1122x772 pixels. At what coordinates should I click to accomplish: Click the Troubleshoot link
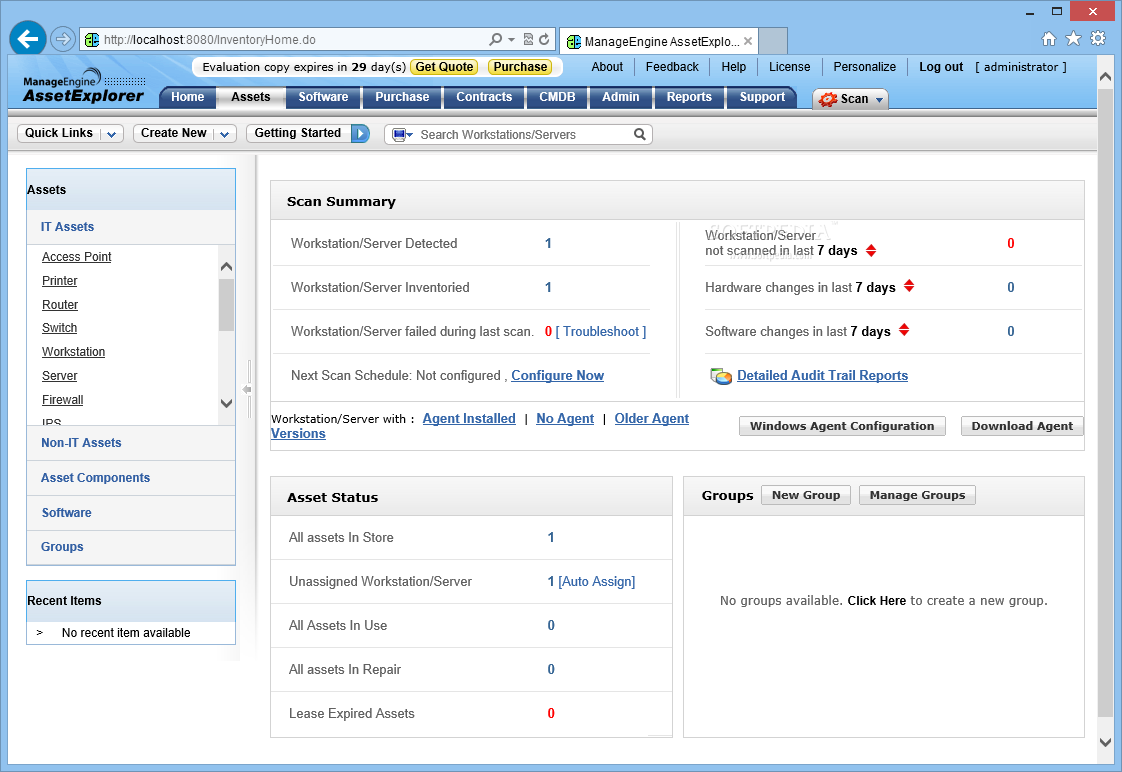pos(601,331)
